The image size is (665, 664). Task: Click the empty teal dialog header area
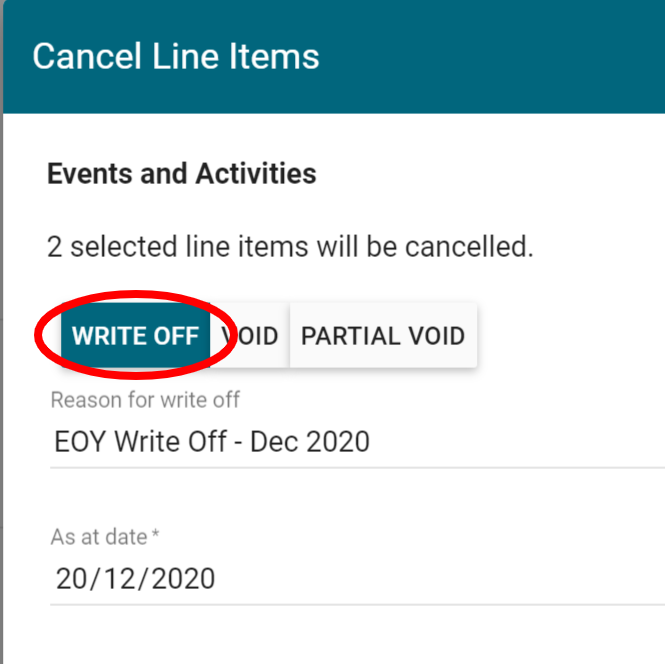point(500,56)
